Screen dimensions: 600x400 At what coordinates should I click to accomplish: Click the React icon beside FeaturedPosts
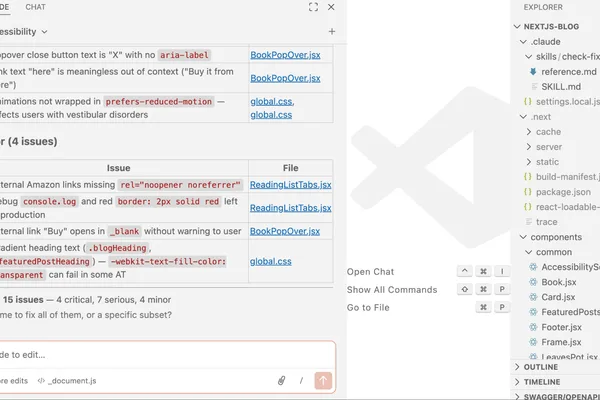click(533, 312)
